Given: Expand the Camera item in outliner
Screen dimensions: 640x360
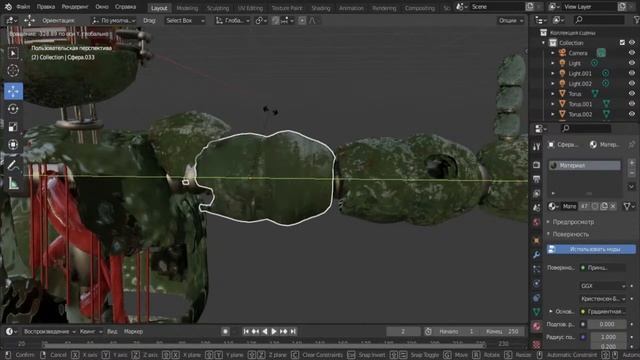Looking at the screenshot, I should point(553,53).
